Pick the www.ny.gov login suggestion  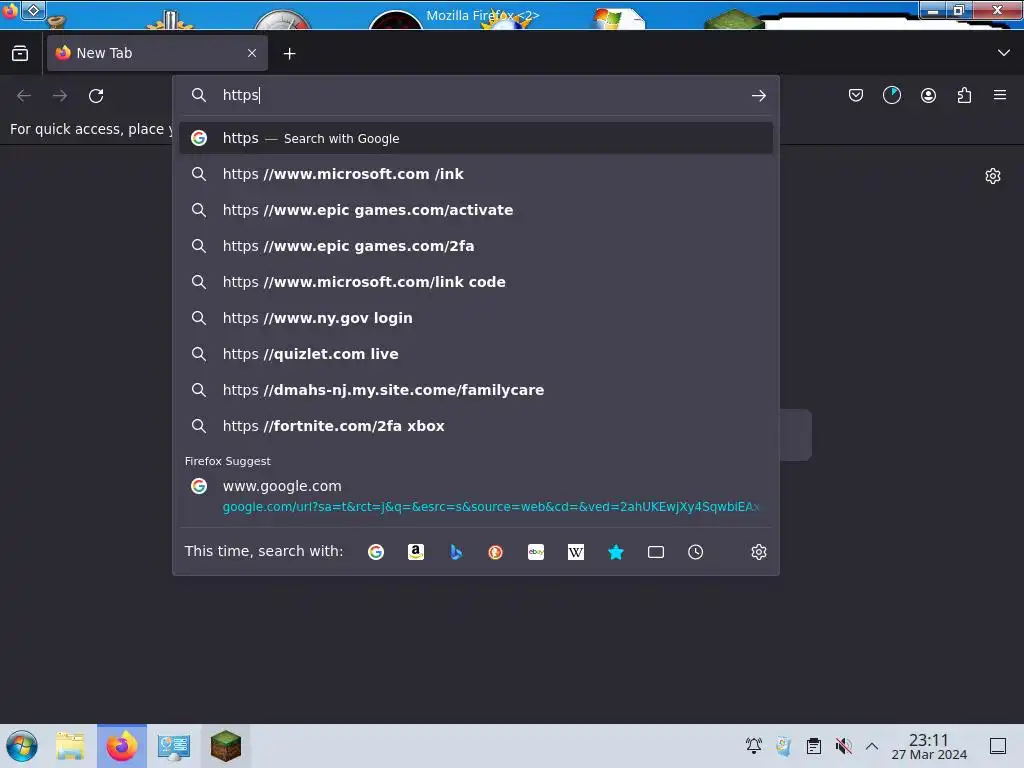(476, 317)
